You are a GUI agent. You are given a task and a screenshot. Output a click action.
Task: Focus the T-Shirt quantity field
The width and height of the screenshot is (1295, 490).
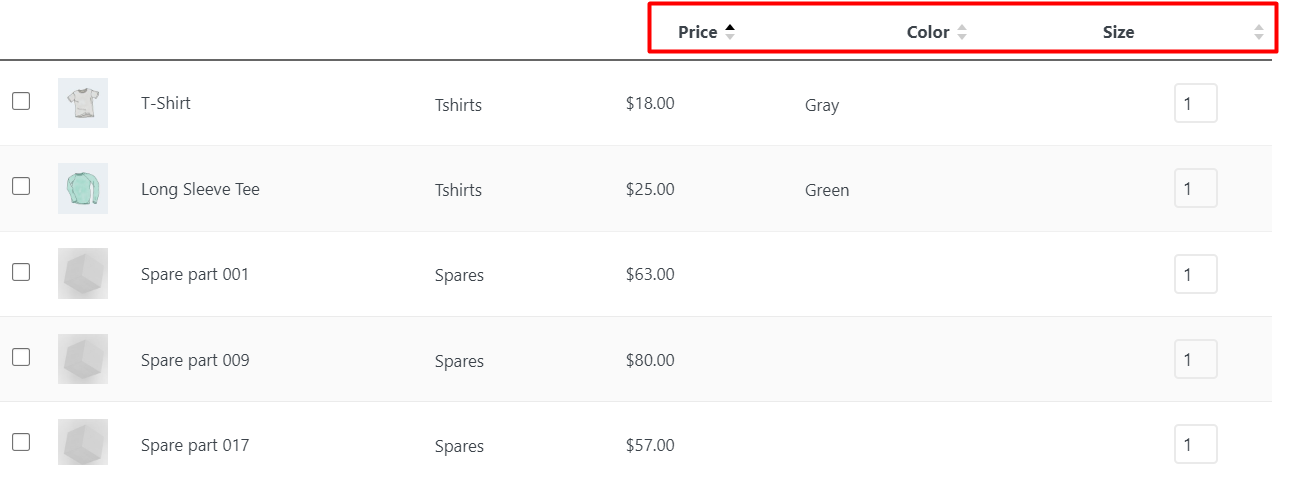pos(1195,103)
